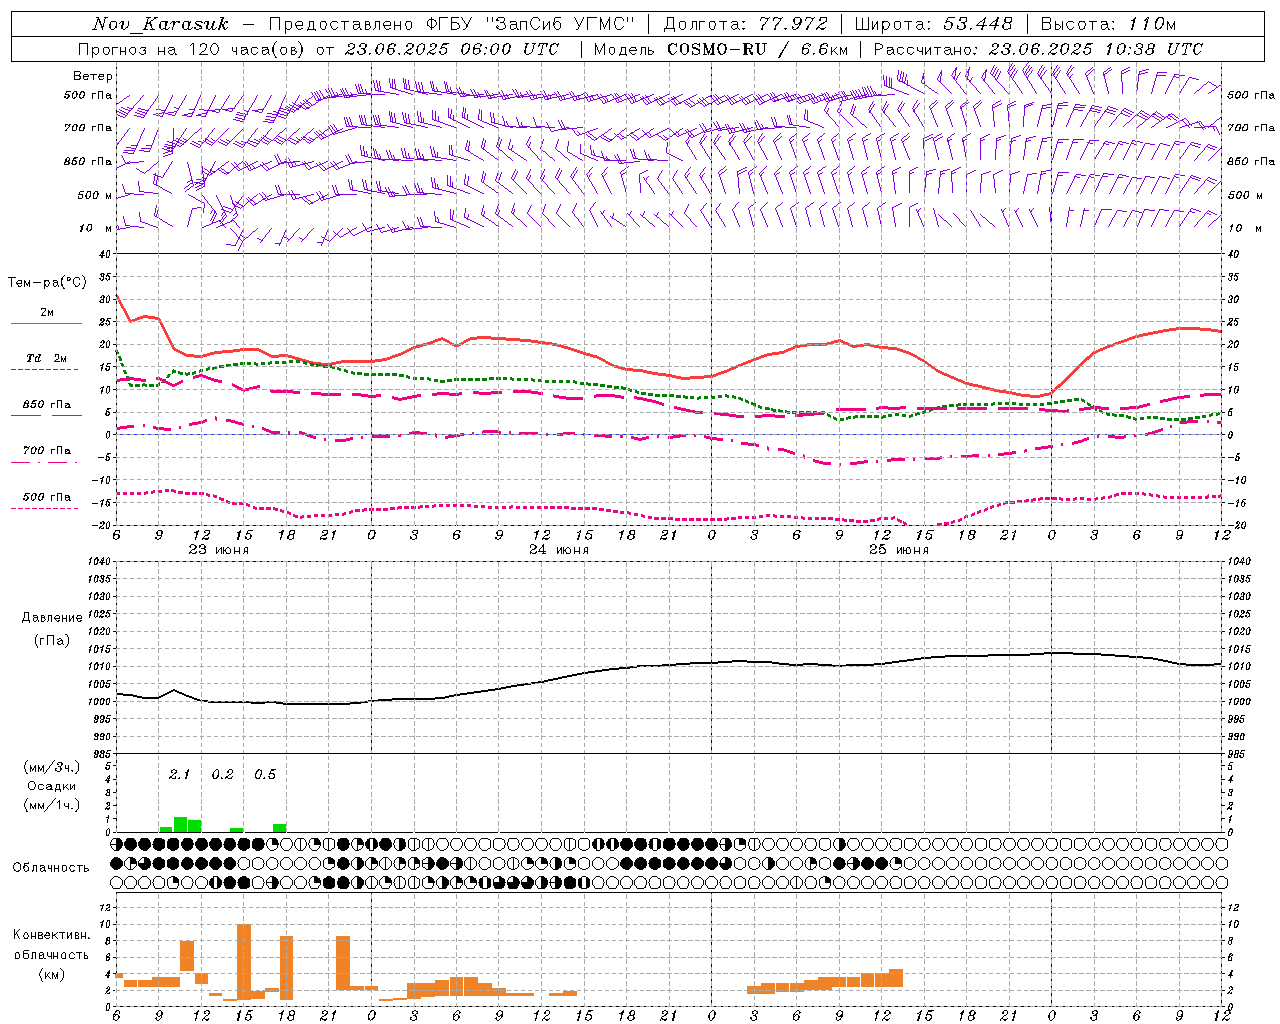
Task: Click the '0.2' precipitation amount
Action: (222, 775)
